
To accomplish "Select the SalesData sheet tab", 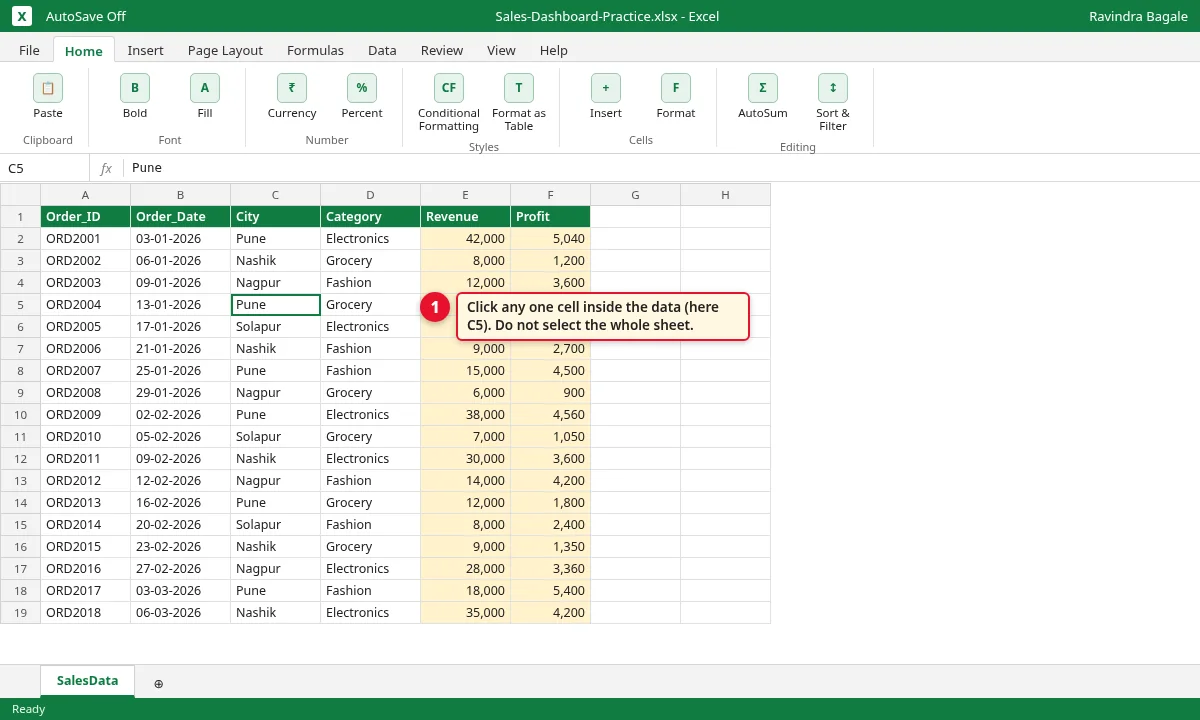I will tap(87, 681).
